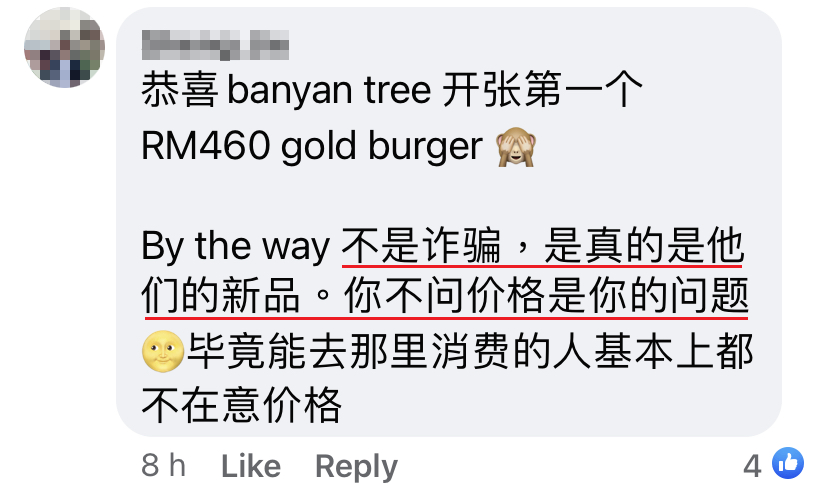
Task: Click the words banyan tree
Action: pos(329,90)
